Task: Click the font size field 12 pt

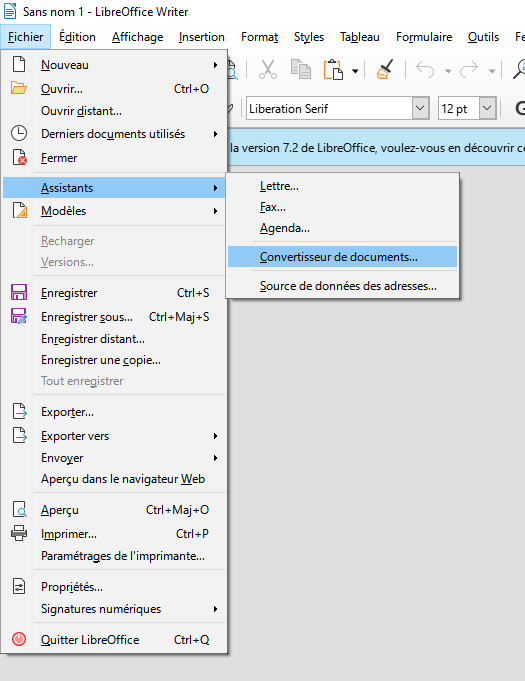Action: pyautogui.click(x=459, y=108)
